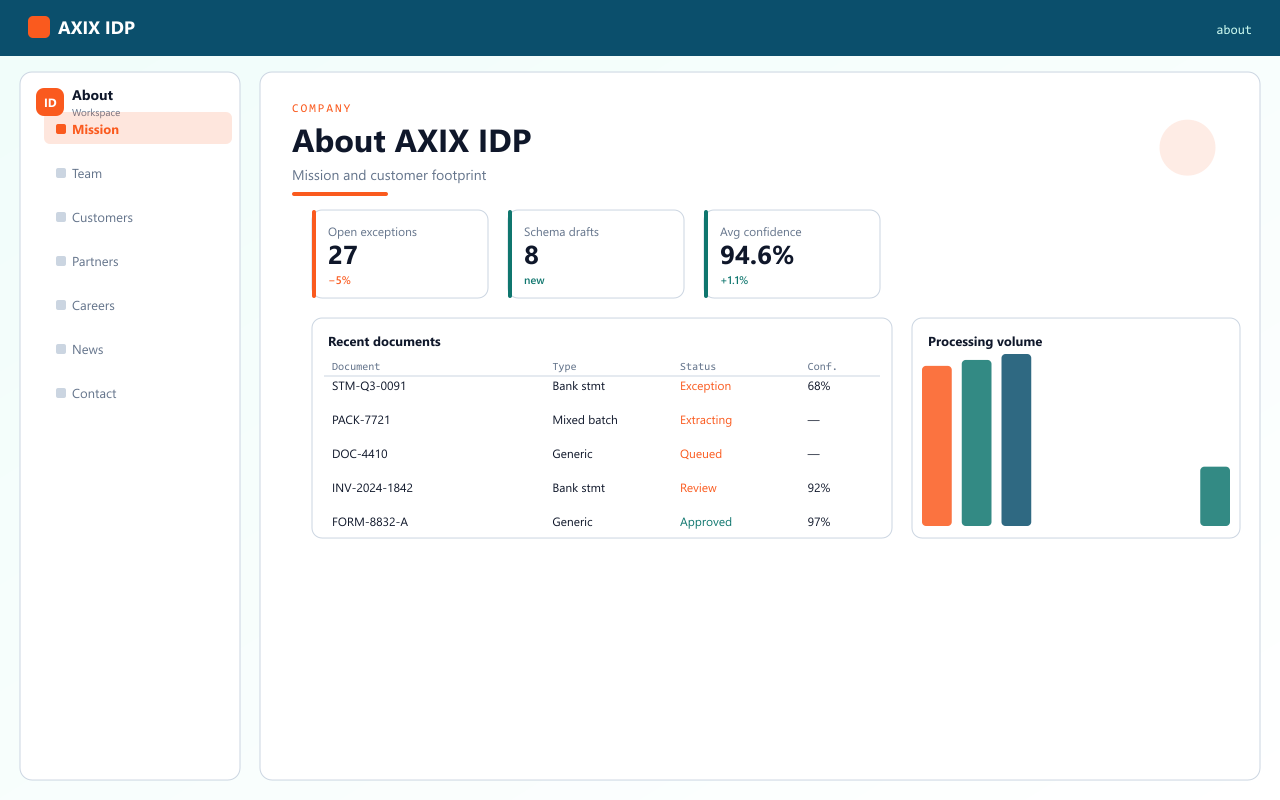The image size is (1280, 800).
Task: Click the Approved status
Action: pyautogui.click(x=706, y=522)
